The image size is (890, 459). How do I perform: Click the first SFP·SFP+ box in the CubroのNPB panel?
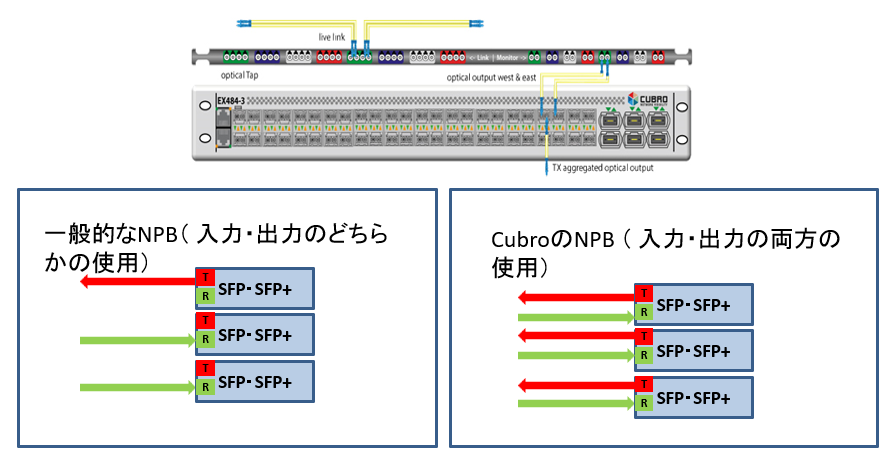point(694,305)
